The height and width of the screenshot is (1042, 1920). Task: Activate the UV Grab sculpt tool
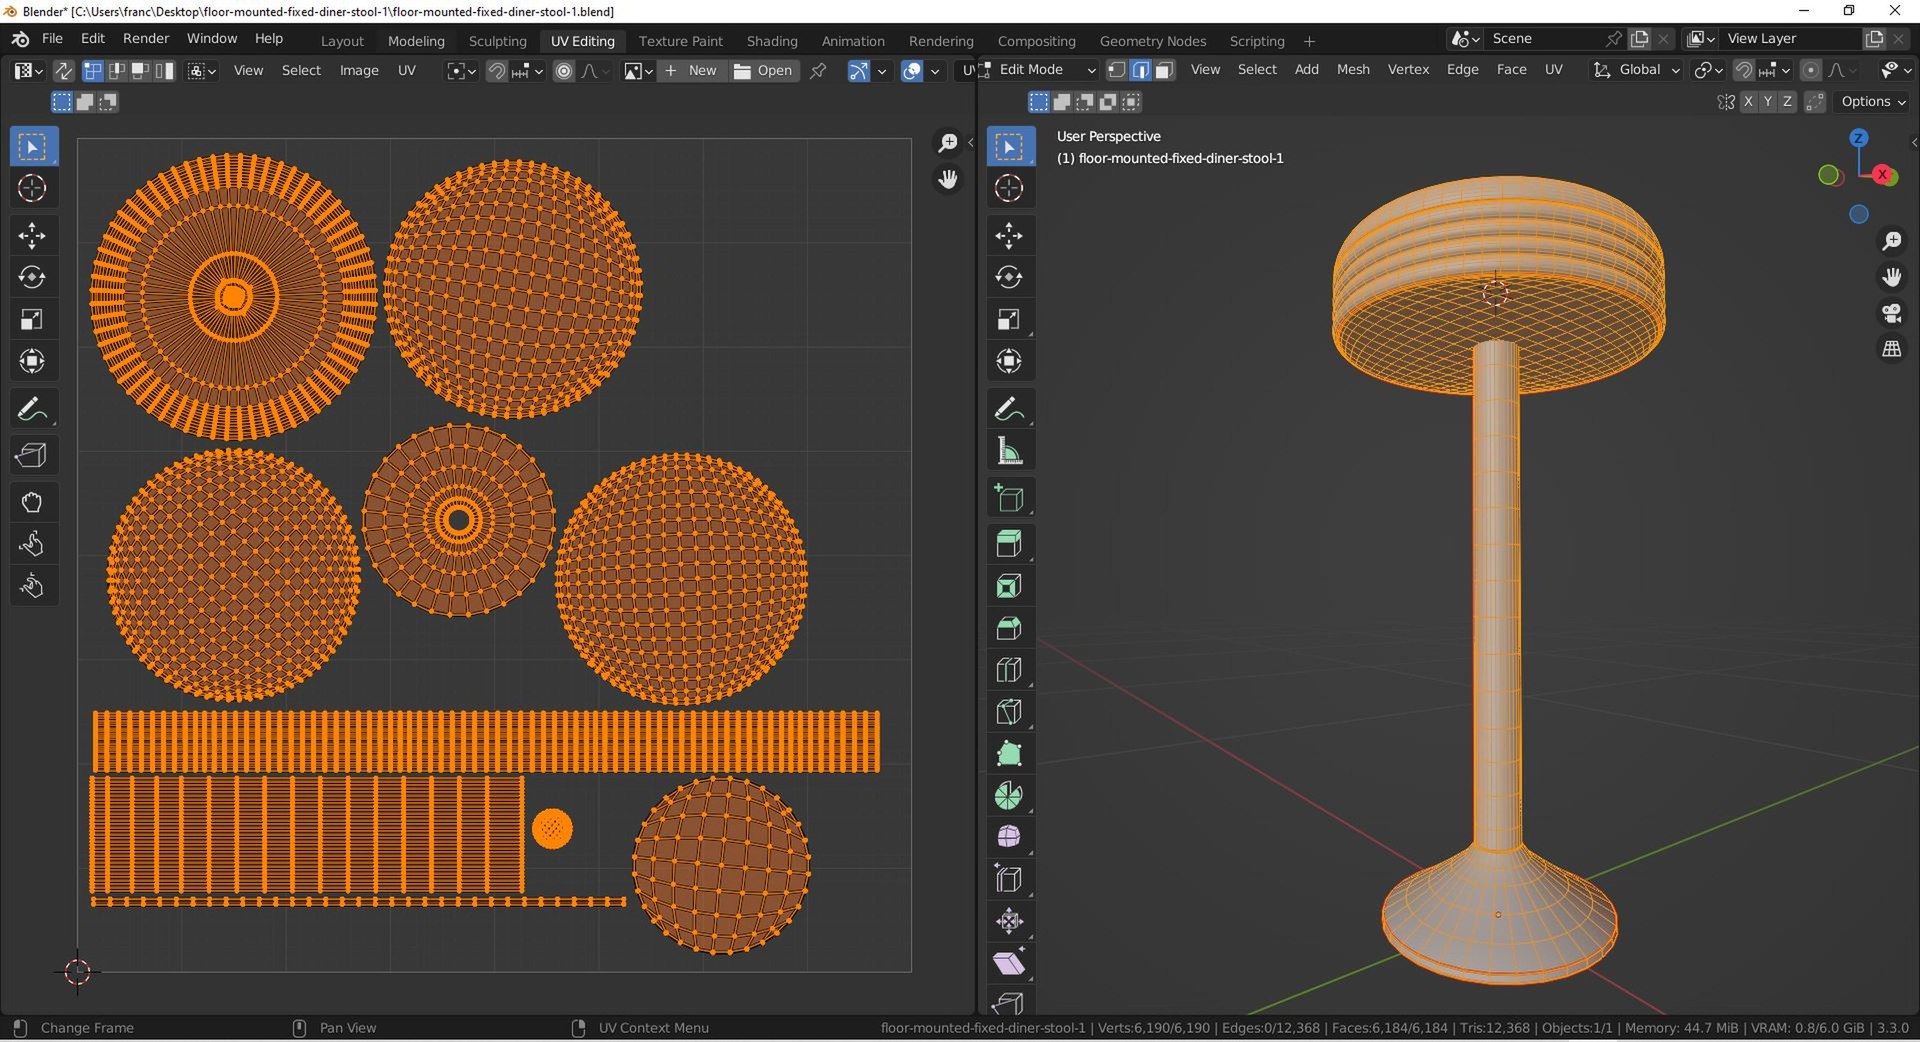[x=32, y=502]
